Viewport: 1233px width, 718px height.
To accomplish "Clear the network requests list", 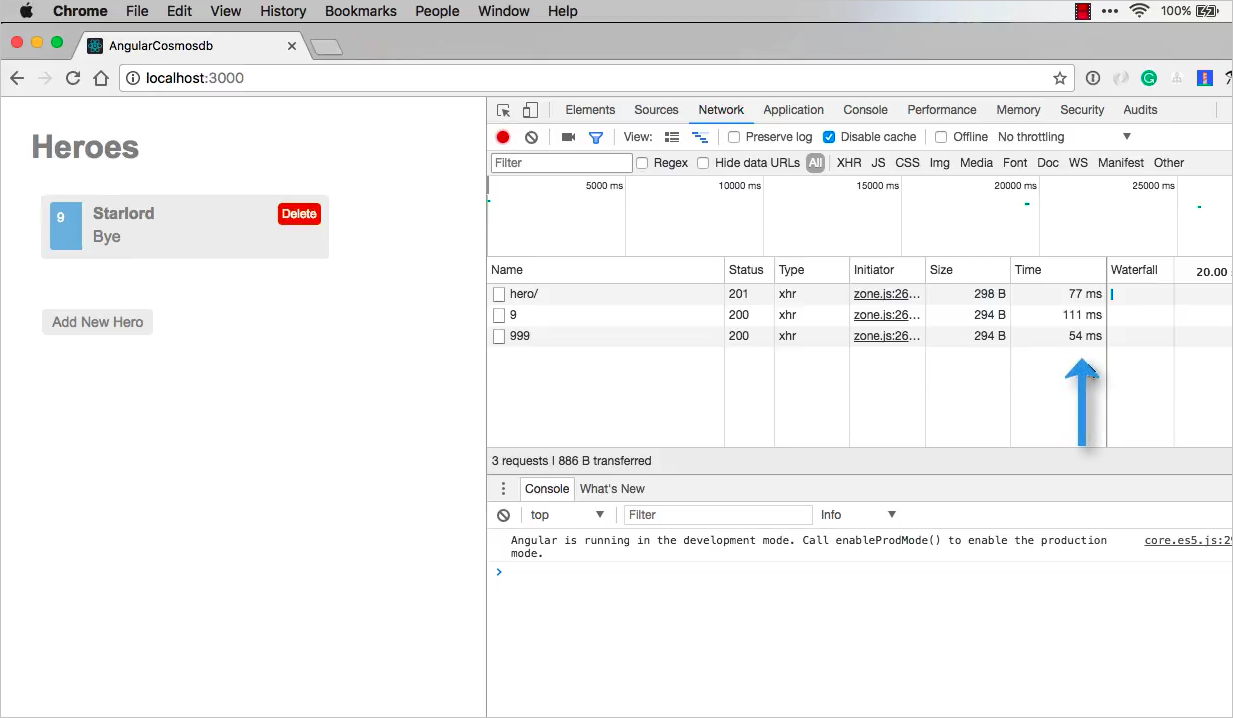I will pyautogui.click(x=531, y=136).
